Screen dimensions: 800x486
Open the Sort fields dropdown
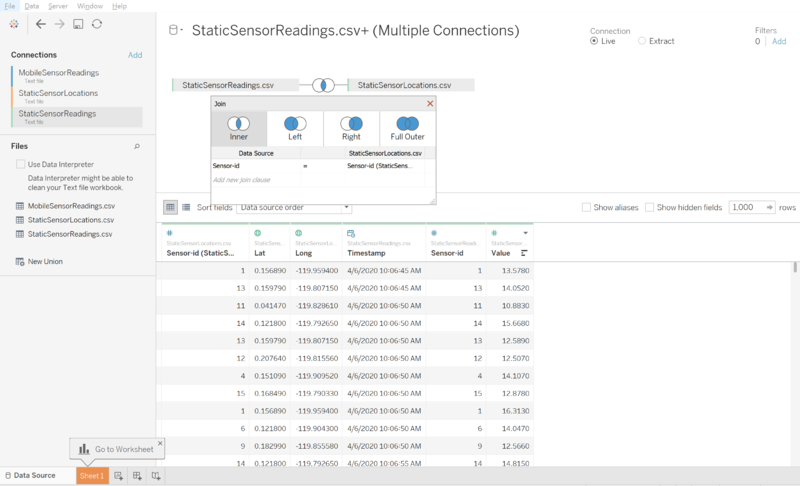pyautogui.click(x=295, y=207)
